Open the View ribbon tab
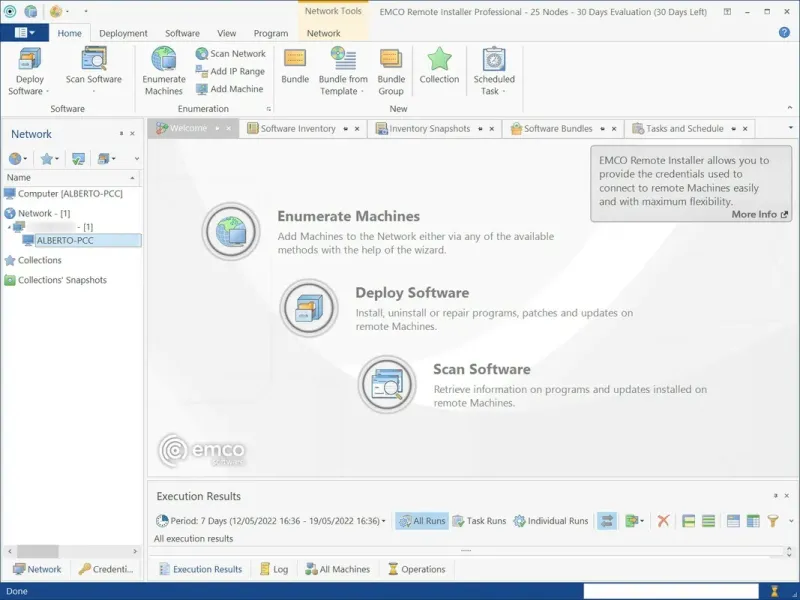 tap(227, 33)
